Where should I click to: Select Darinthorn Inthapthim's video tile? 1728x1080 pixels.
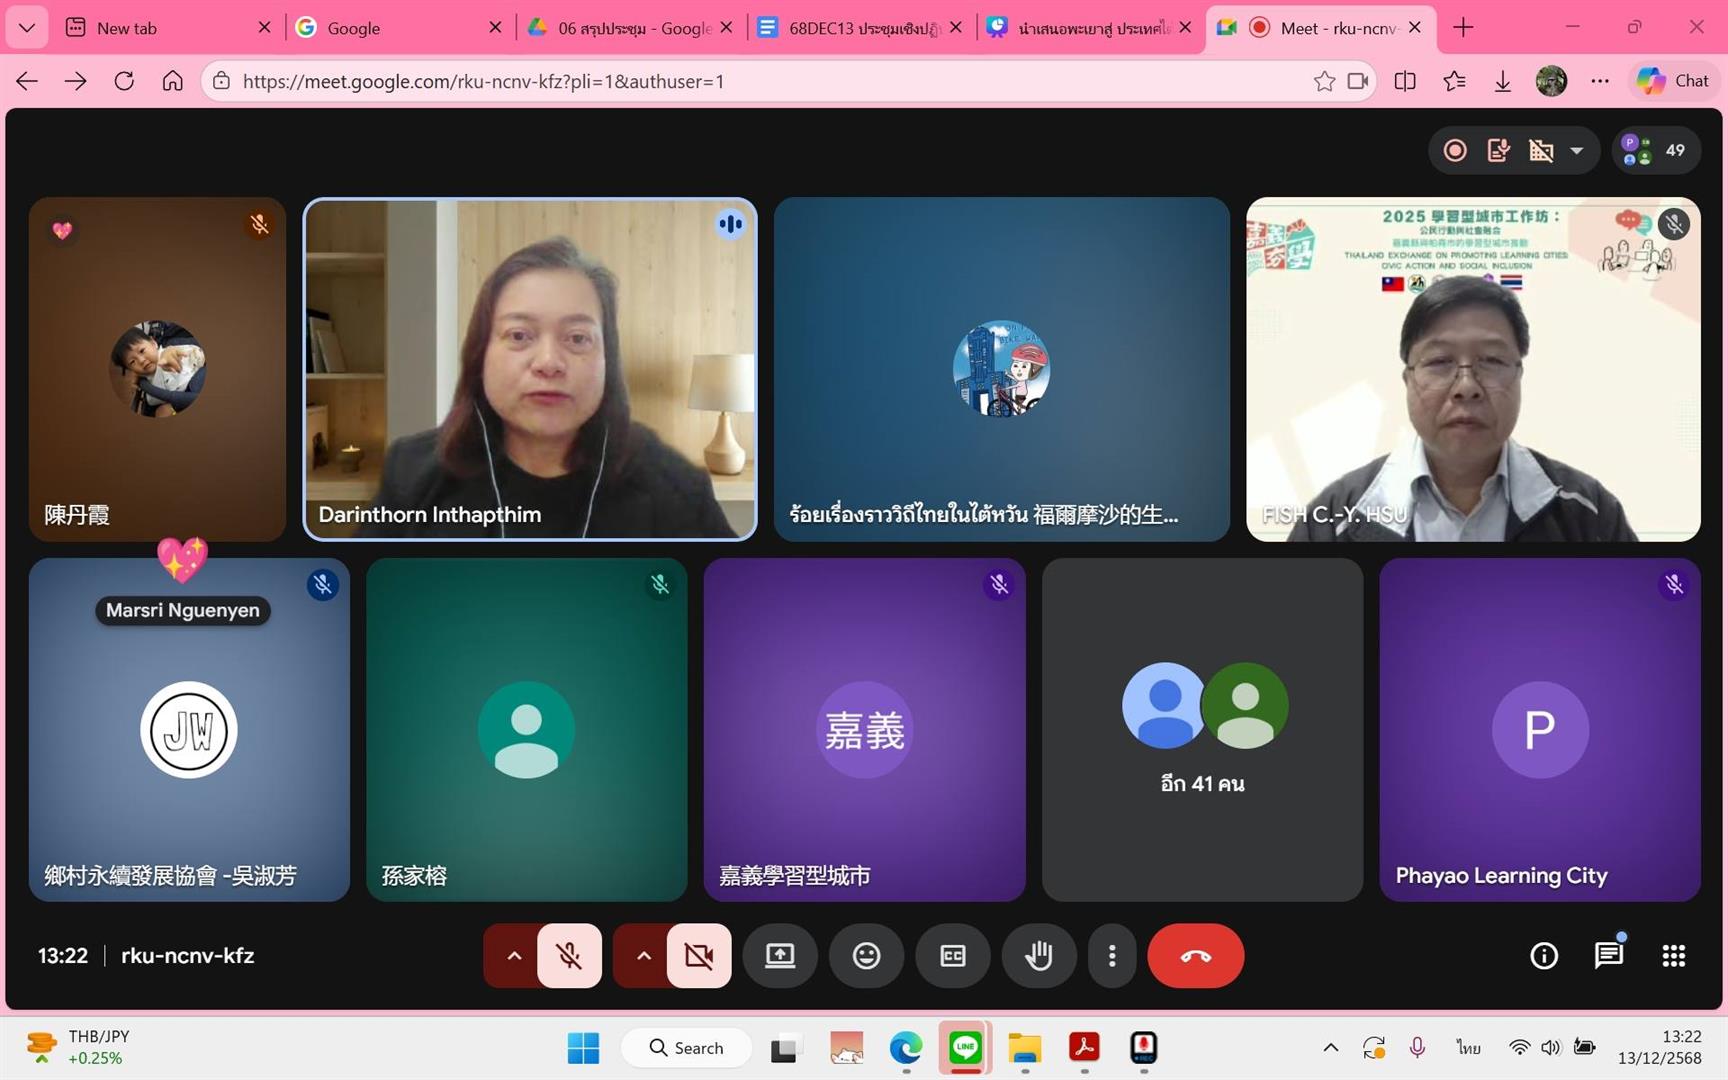pyautogui.click(x=530, y=369)
